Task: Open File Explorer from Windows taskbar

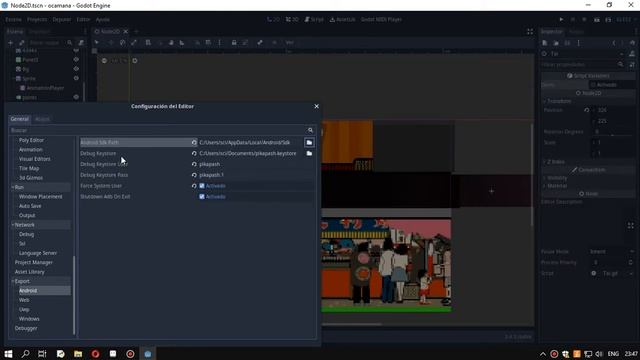Action: pyautogui.click(x=78, y=353)
